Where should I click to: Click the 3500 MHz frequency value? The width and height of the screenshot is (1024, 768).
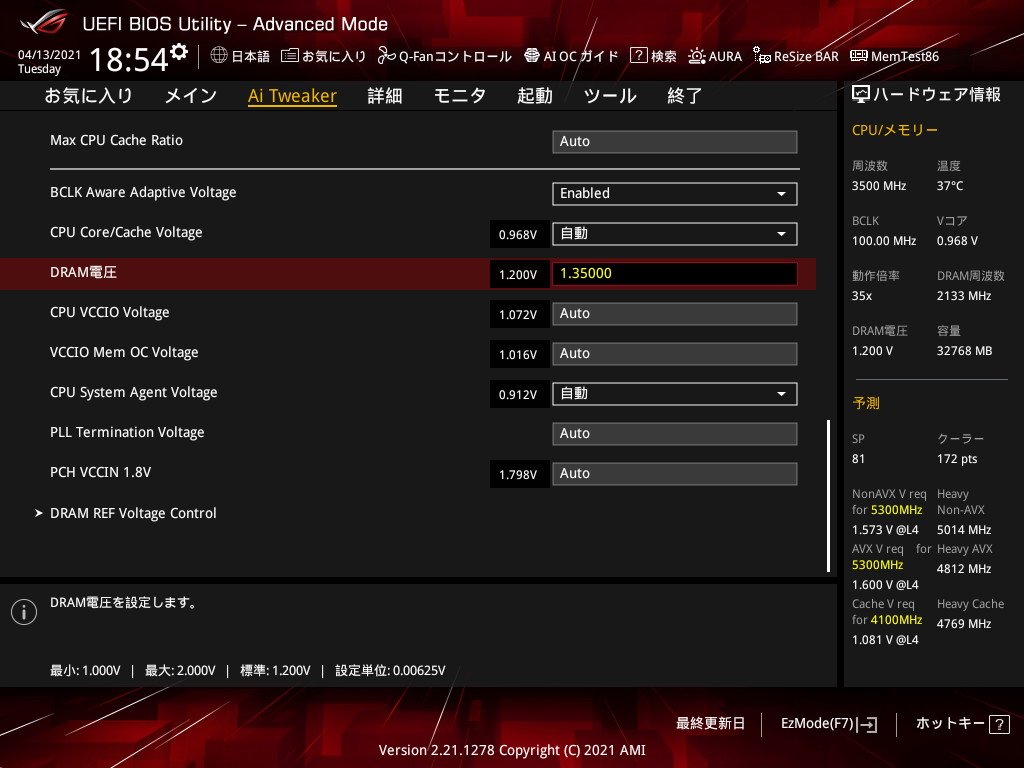879,186
